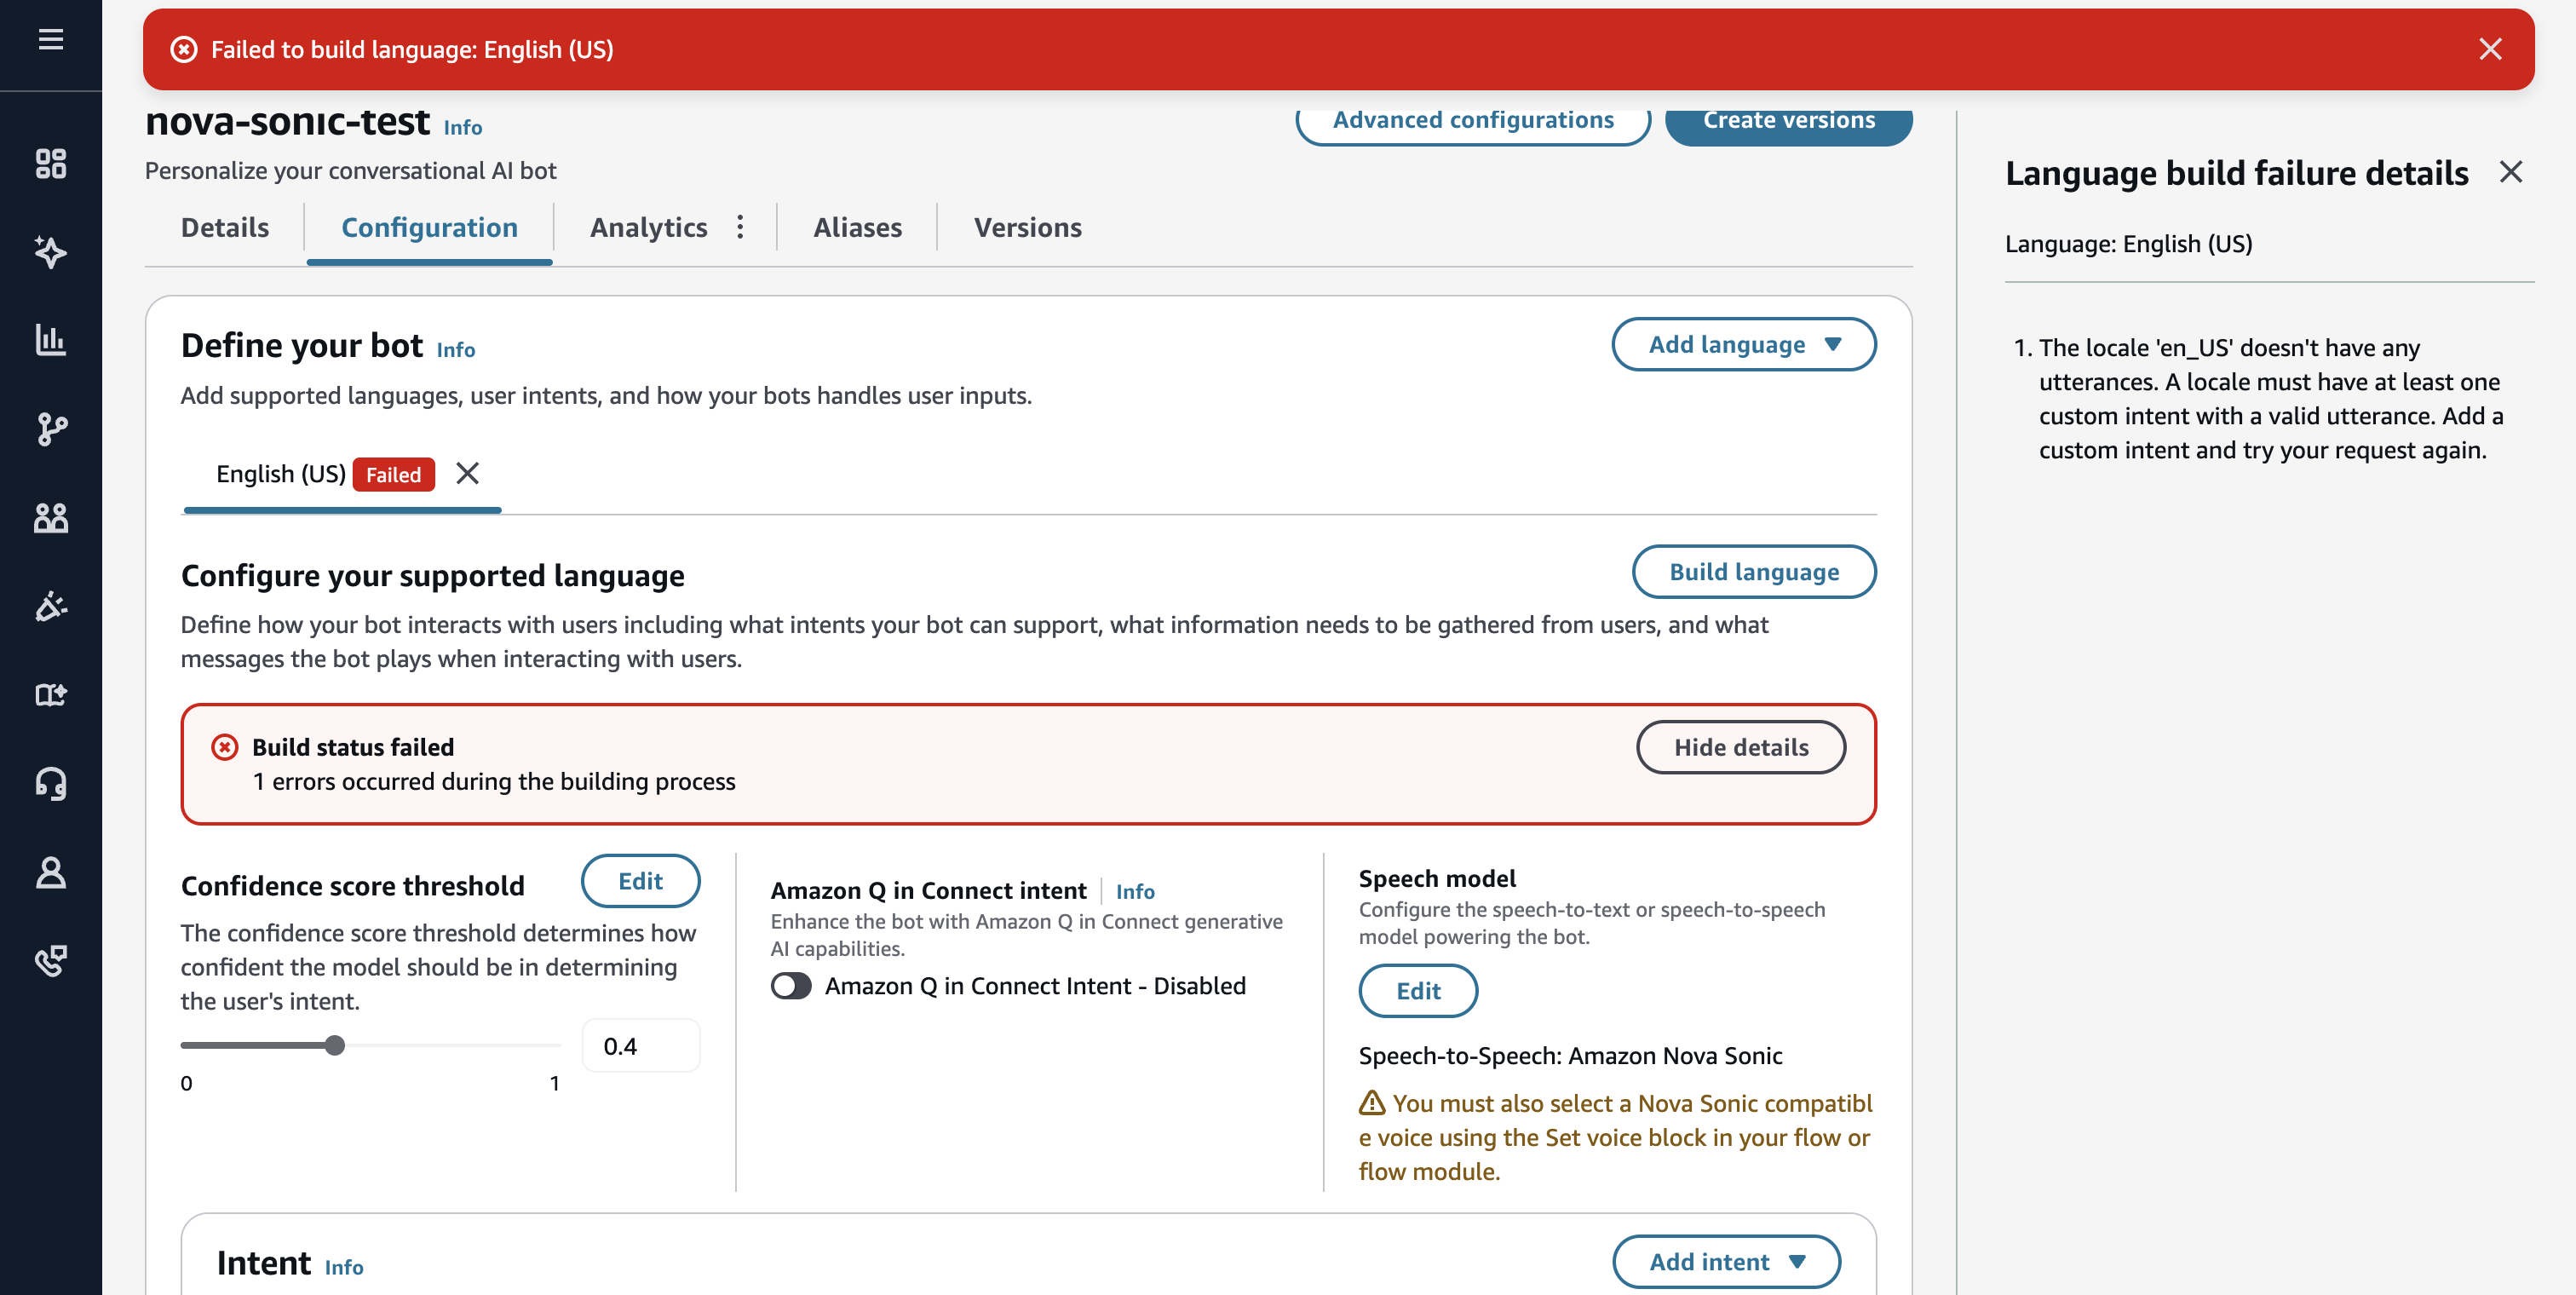
Task: Click the Build language button
Action: click(1753, 572)
